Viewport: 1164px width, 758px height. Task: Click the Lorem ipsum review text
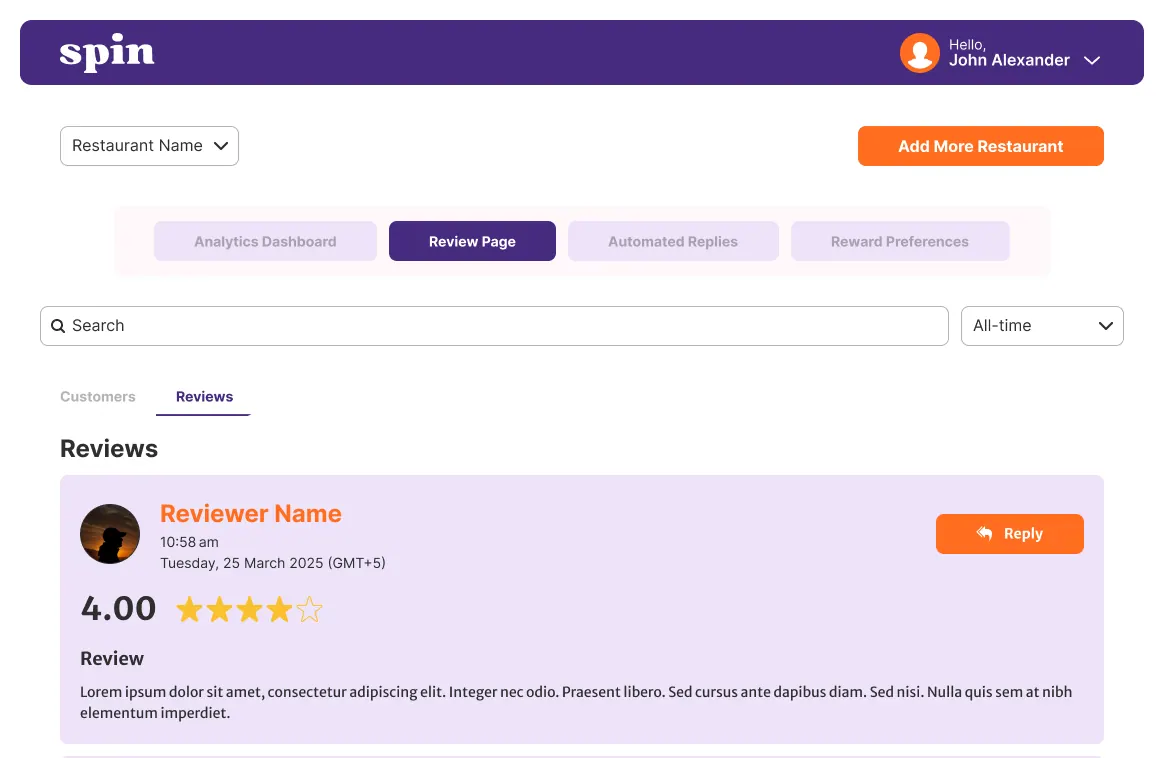(576, 702)
